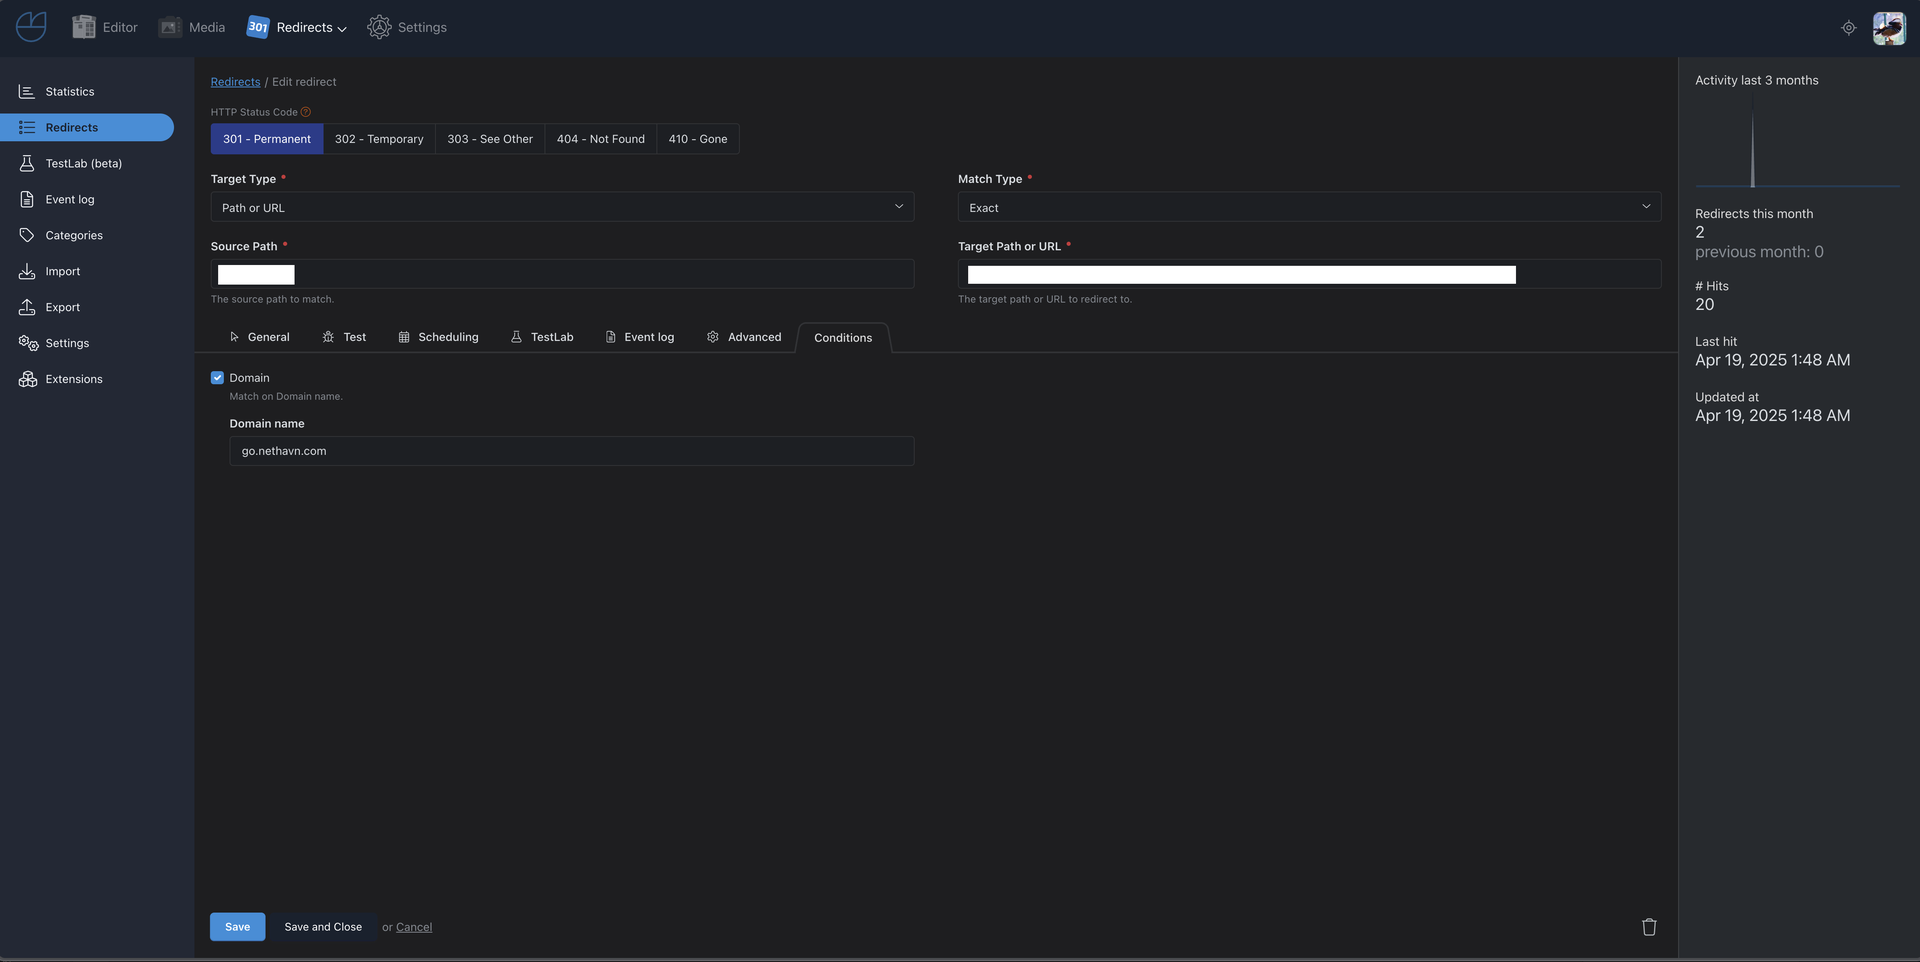Click the HTTP Status Code help icon
The height and width of the screenshot is (962, 1920).
[x=306, y=112]
